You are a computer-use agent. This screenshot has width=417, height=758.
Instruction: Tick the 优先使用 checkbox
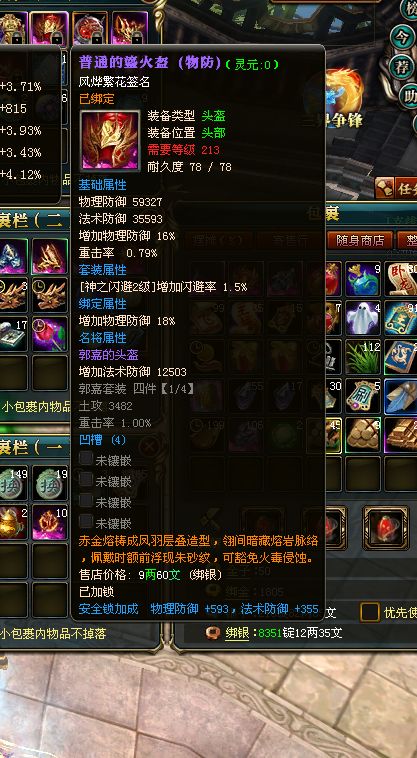click(370, 612)
